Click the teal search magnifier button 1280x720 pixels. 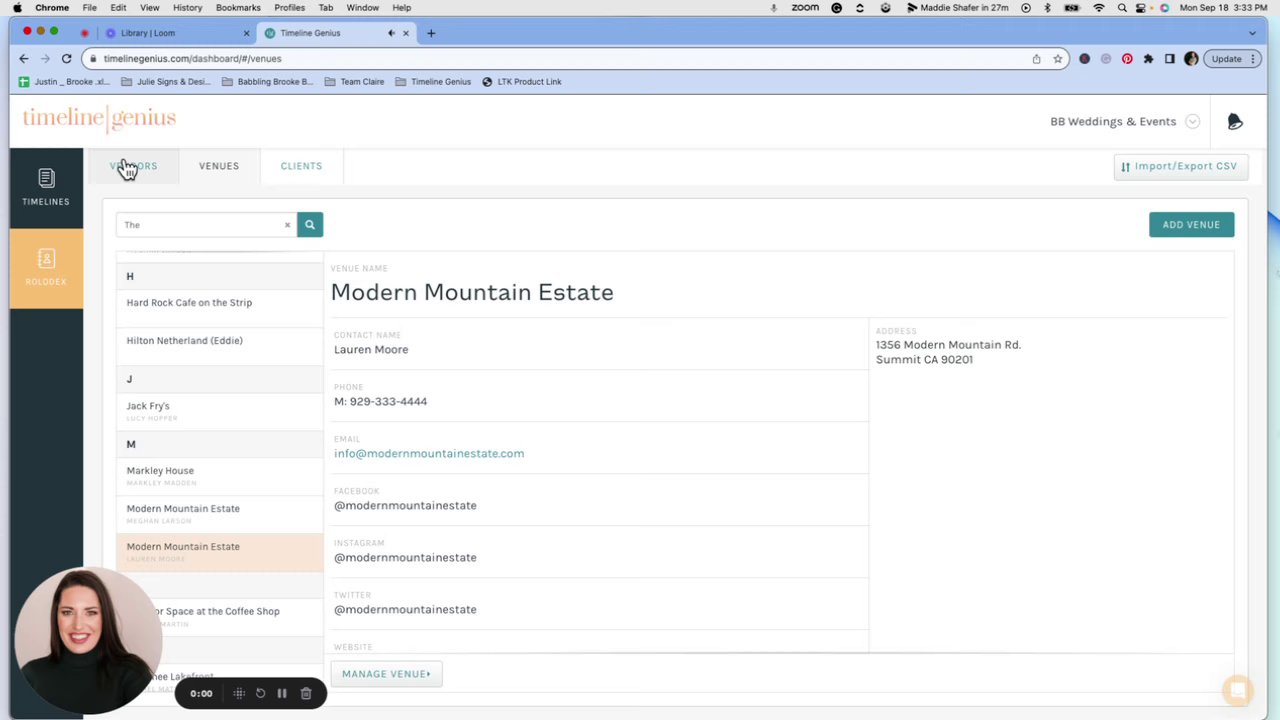pyautogui.click(x=310, y=225)
